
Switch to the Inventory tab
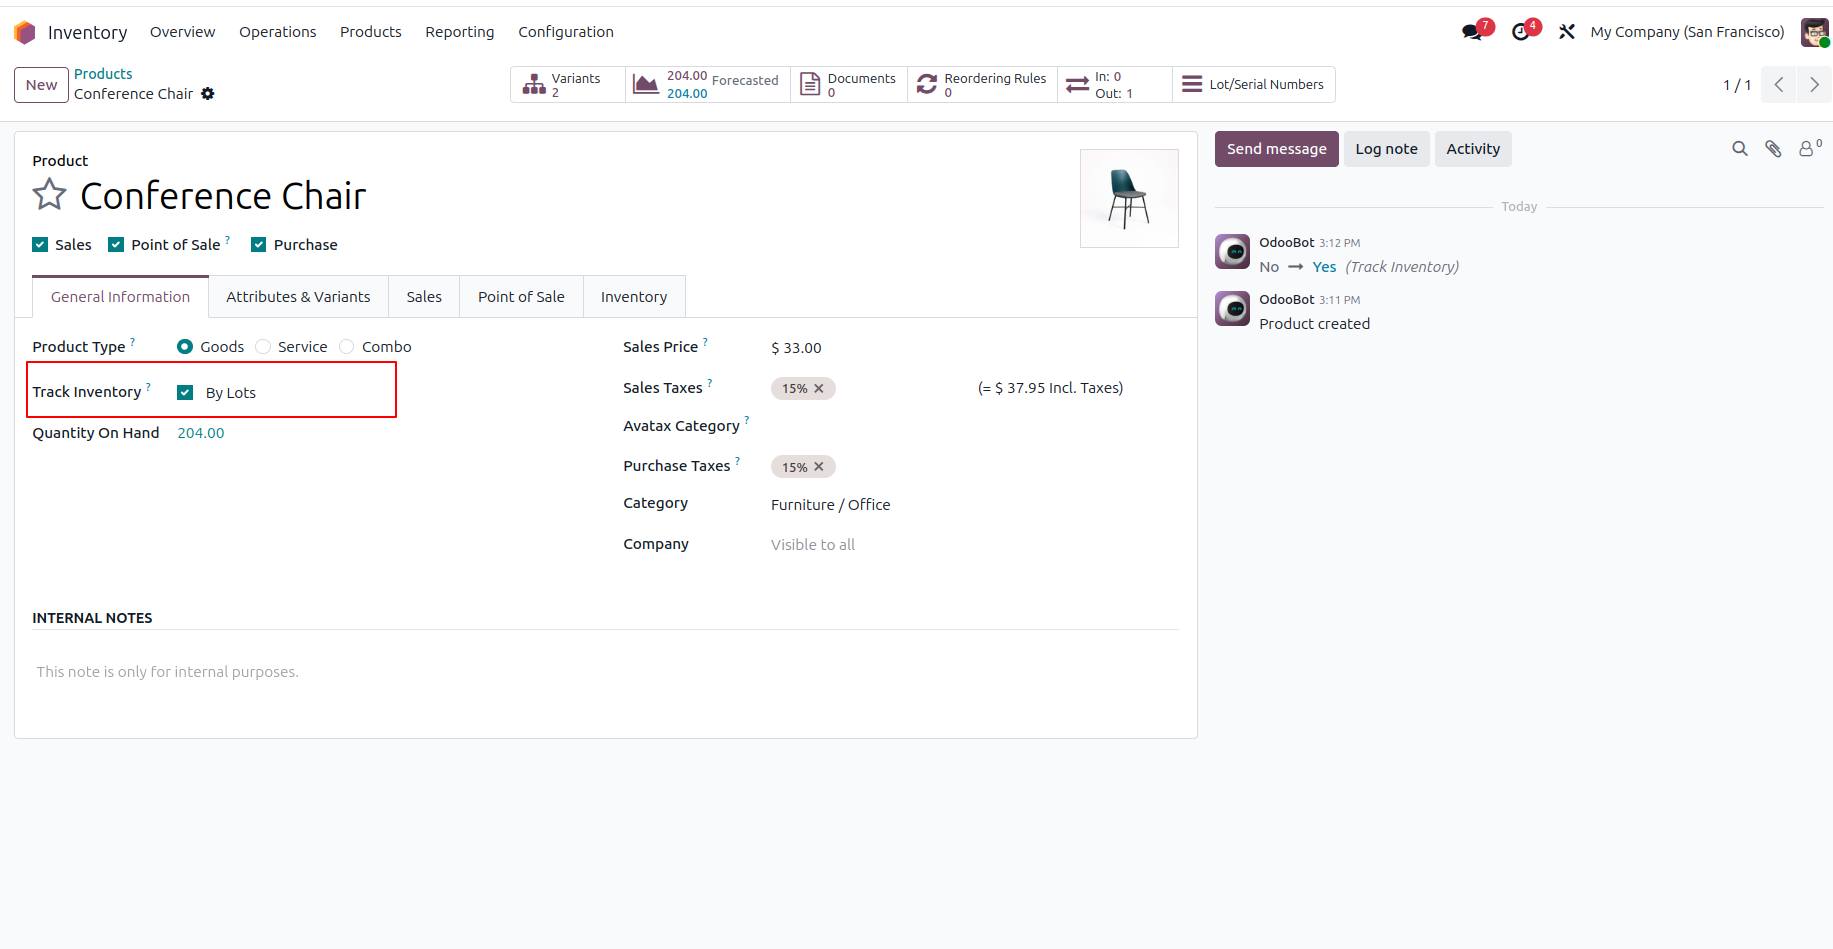[634, 297]
